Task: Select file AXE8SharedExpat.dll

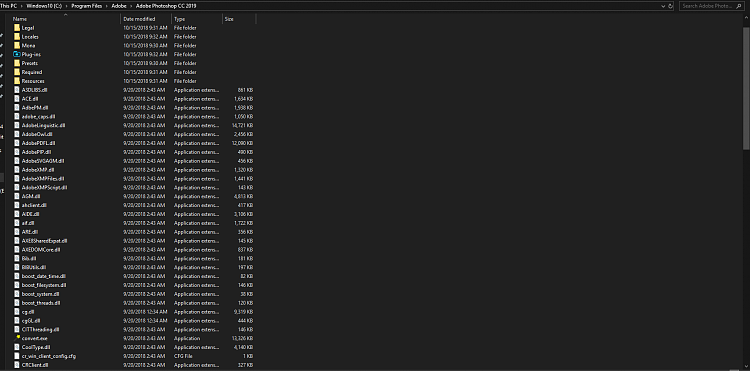Action: [44, 240]
